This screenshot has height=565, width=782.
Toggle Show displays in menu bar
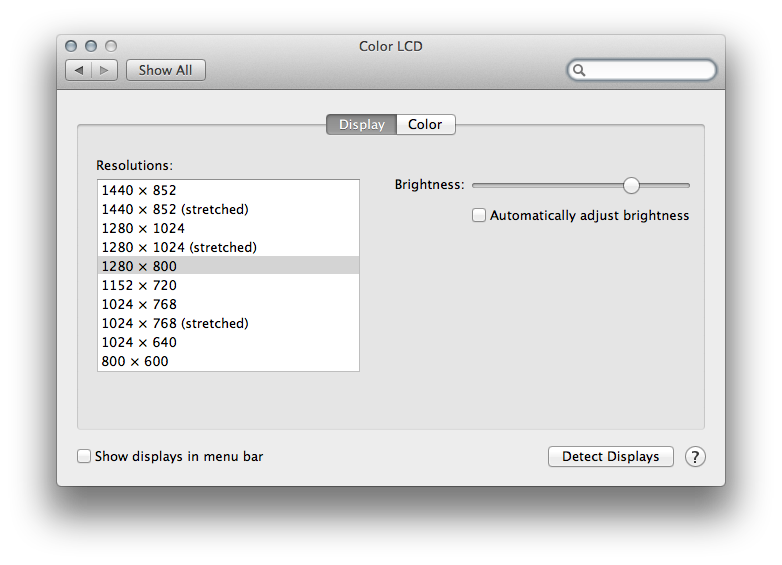[x=84, y=456]
